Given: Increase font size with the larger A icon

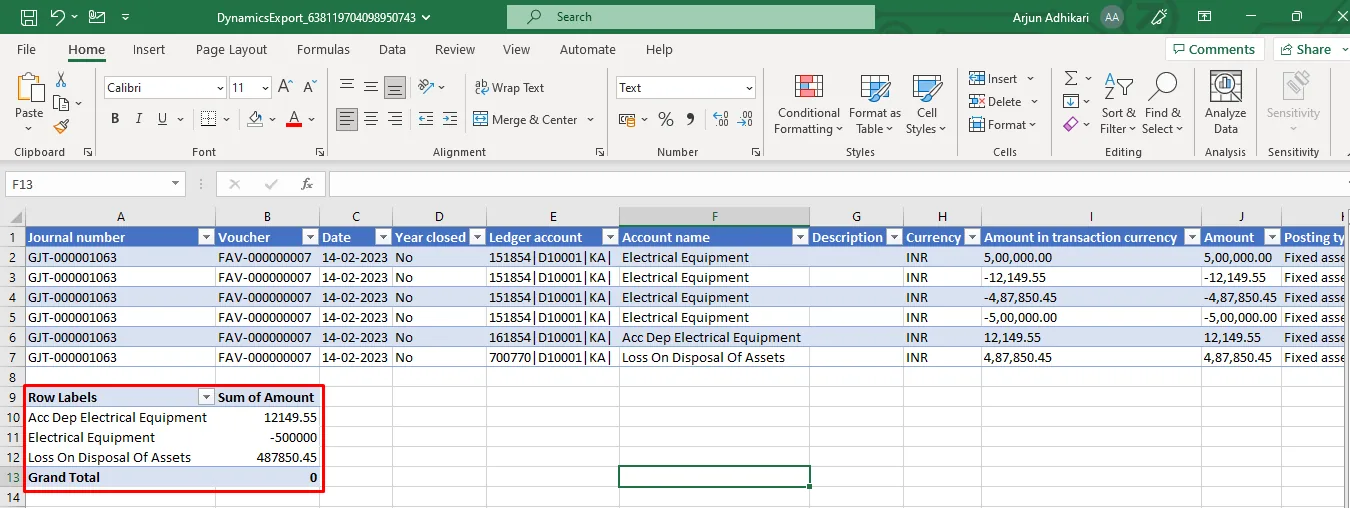Looking at the screenshot, I should (285, 88).
